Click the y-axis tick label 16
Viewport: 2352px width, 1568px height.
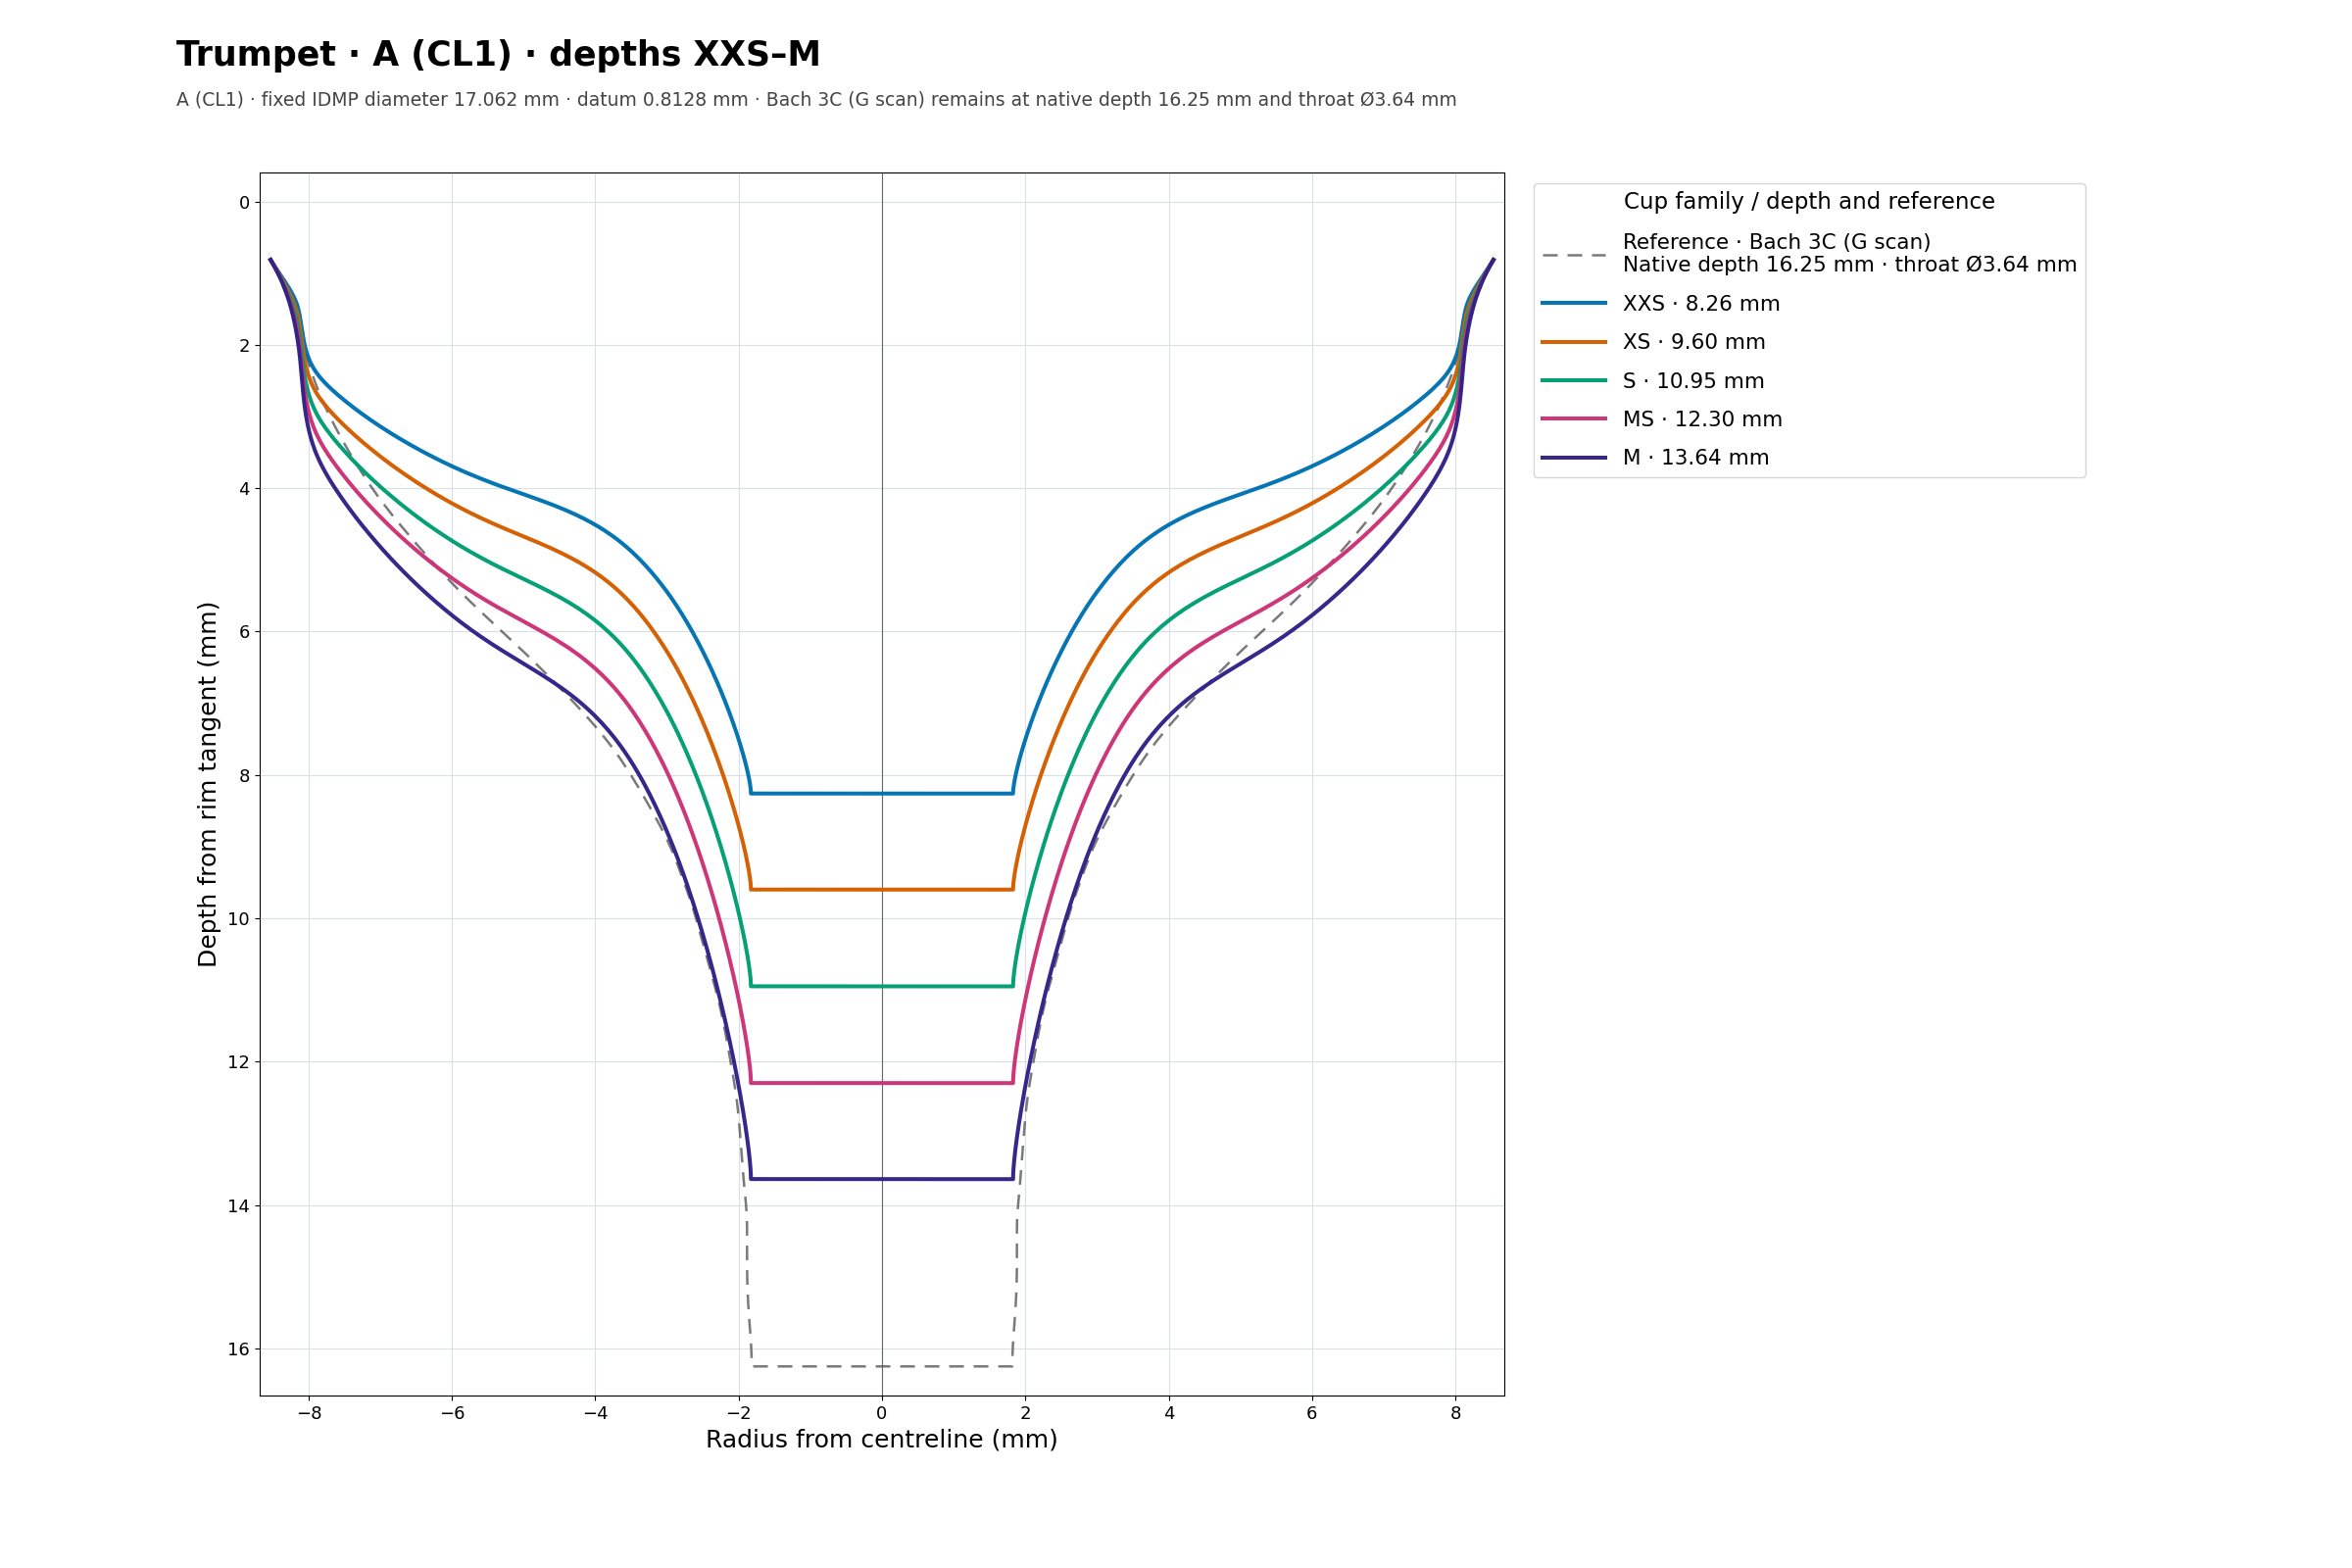238,1350
